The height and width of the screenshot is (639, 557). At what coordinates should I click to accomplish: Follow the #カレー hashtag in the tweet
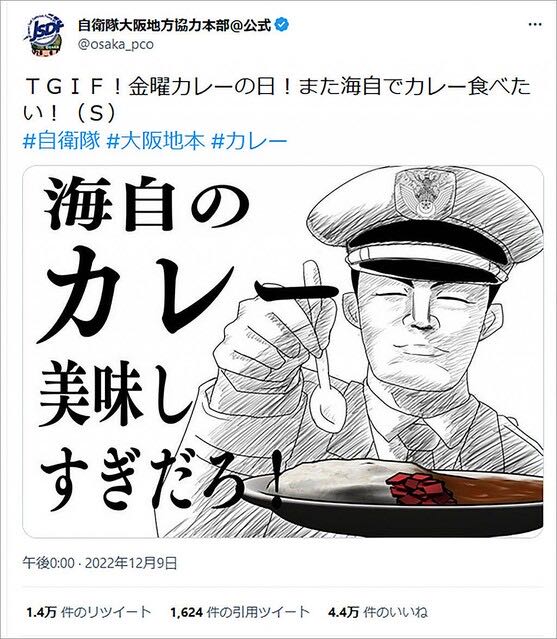pos(250,141)
